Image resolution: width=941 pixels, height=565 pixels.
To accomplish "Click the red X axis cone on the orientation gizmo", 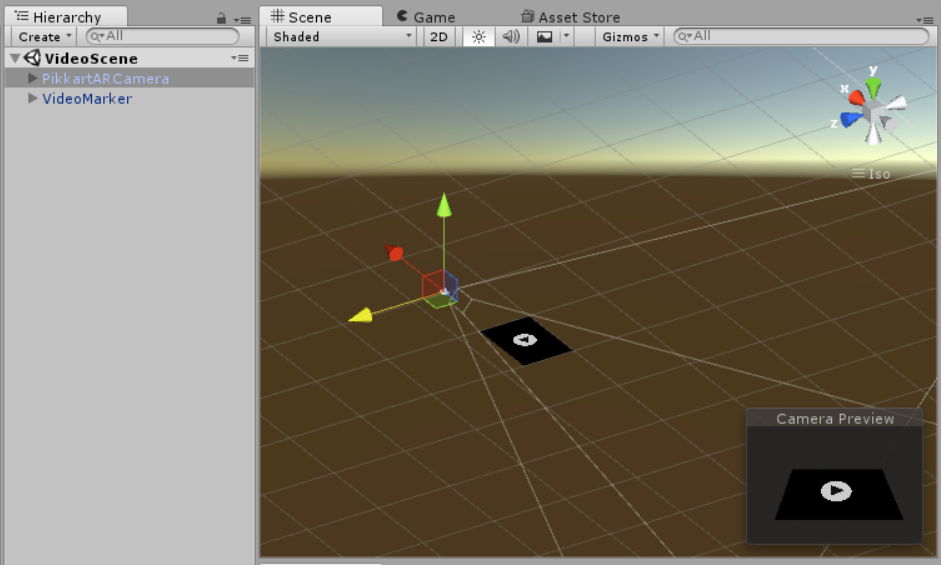I will [857, 97].
